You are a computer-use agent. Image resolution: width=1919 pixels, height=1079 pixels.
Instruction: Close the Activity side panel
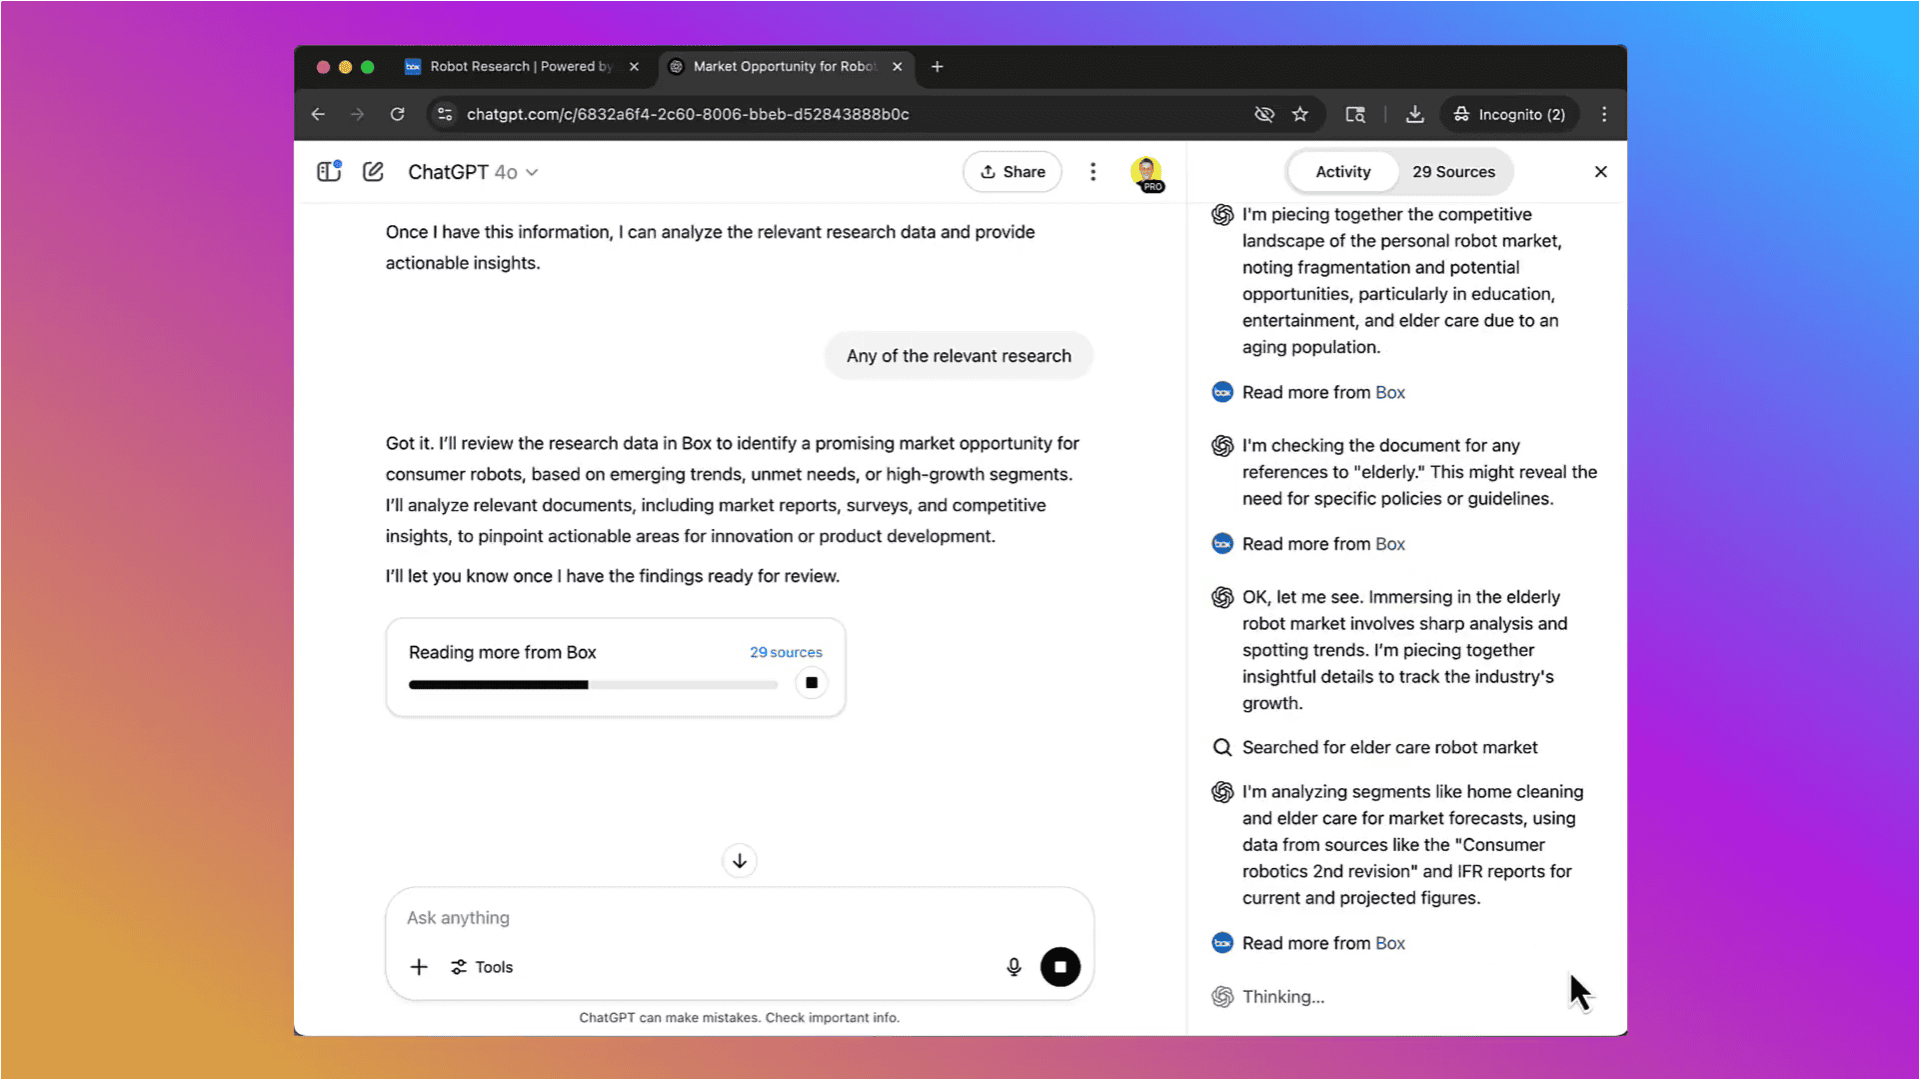click(1600, 171)
